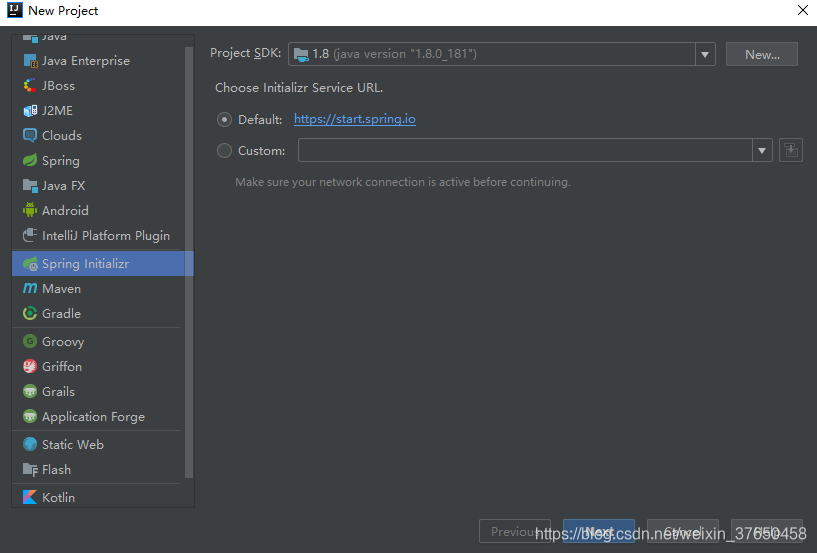817x553 pixels.
Task: Click the Flash folder icon
Action: (x=30, y=470)
